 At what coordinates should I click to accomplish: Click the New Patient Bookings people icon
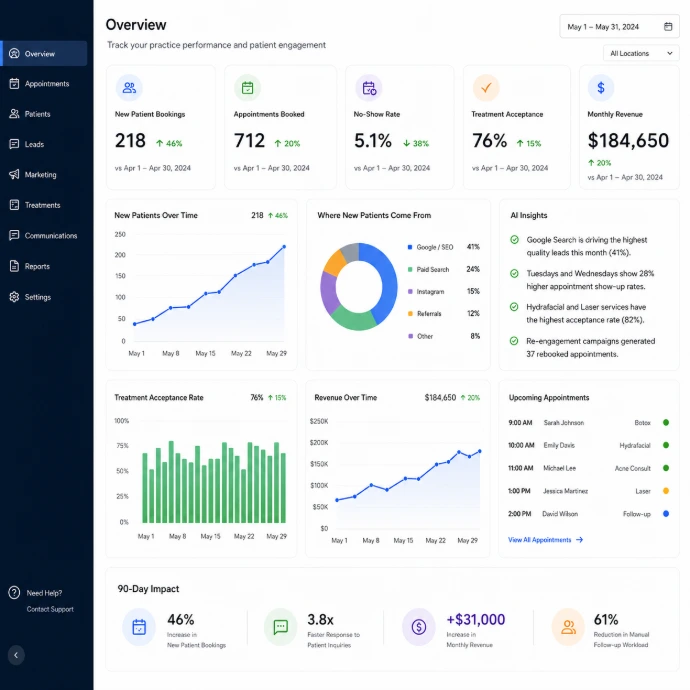[x=129, y=88]
